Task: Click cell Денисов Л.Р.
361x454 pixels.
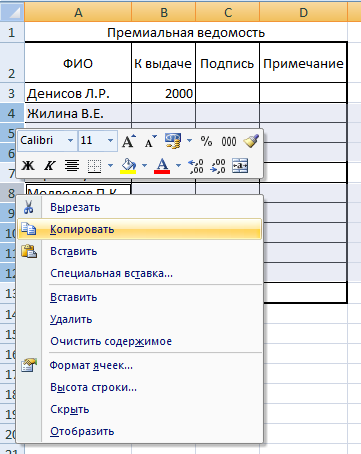Action: 78,93
